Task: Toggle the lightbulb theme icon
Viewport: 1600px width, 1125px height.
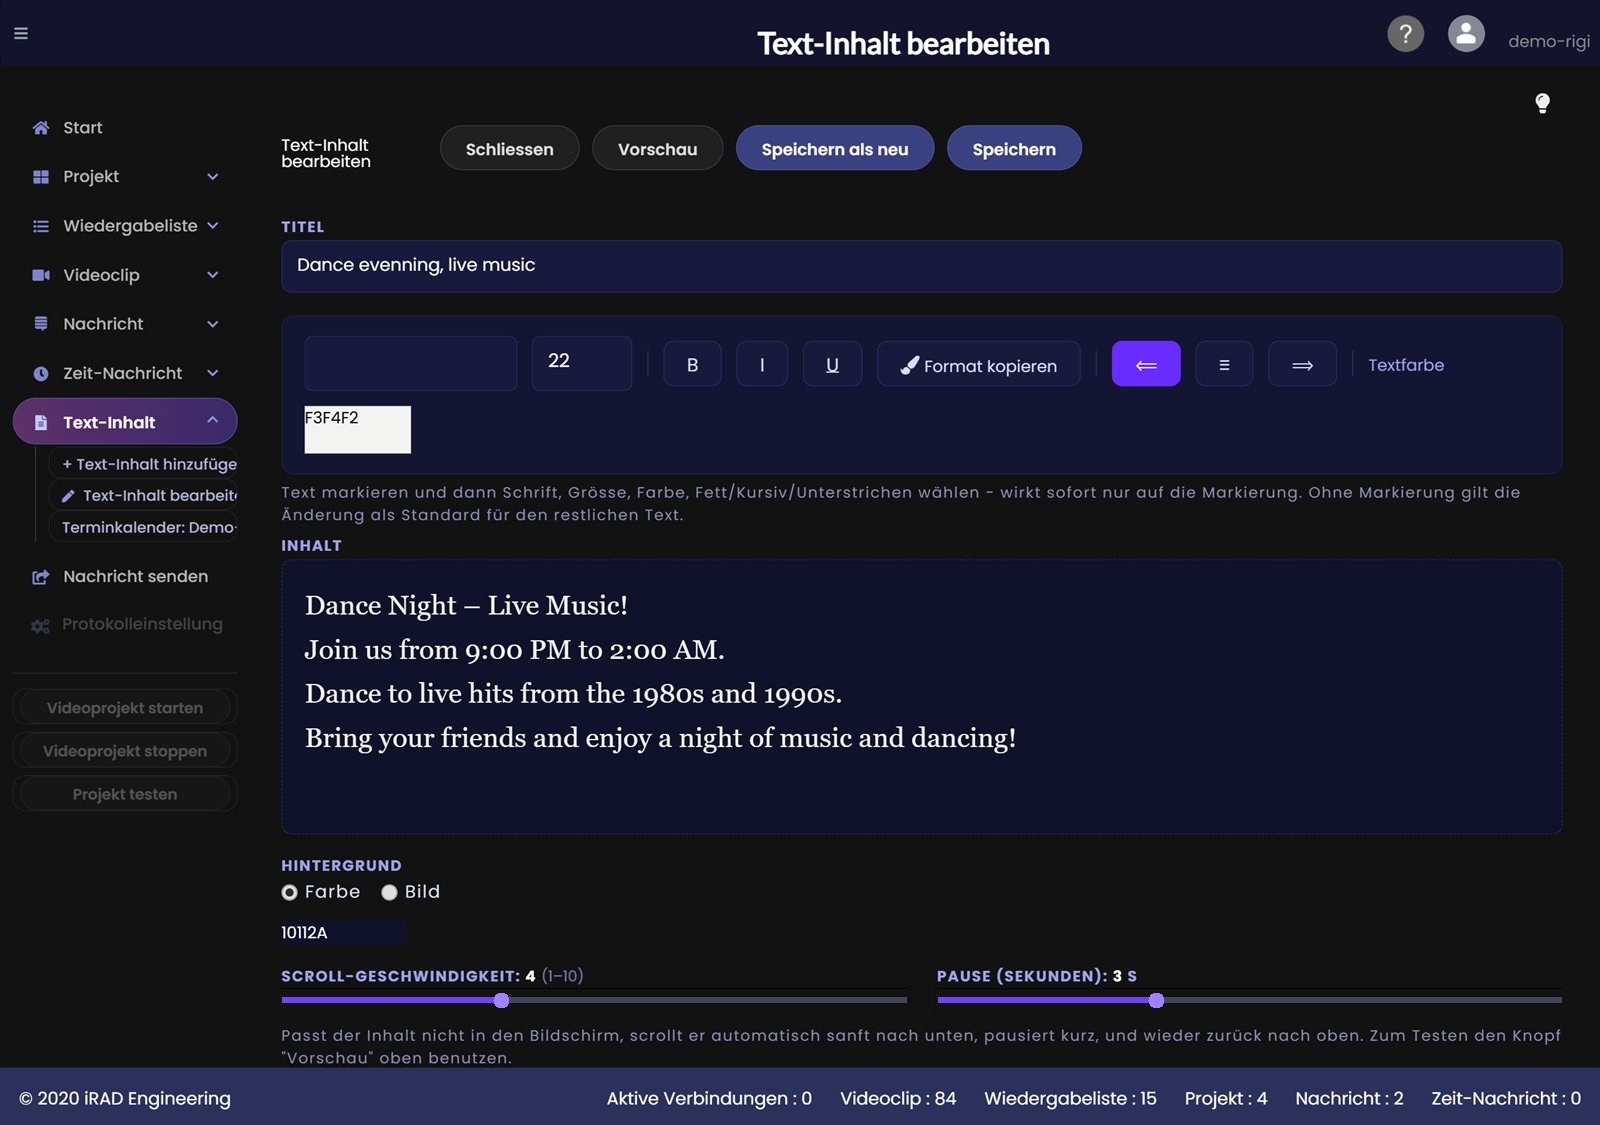Action: (x=1542, y=103)
